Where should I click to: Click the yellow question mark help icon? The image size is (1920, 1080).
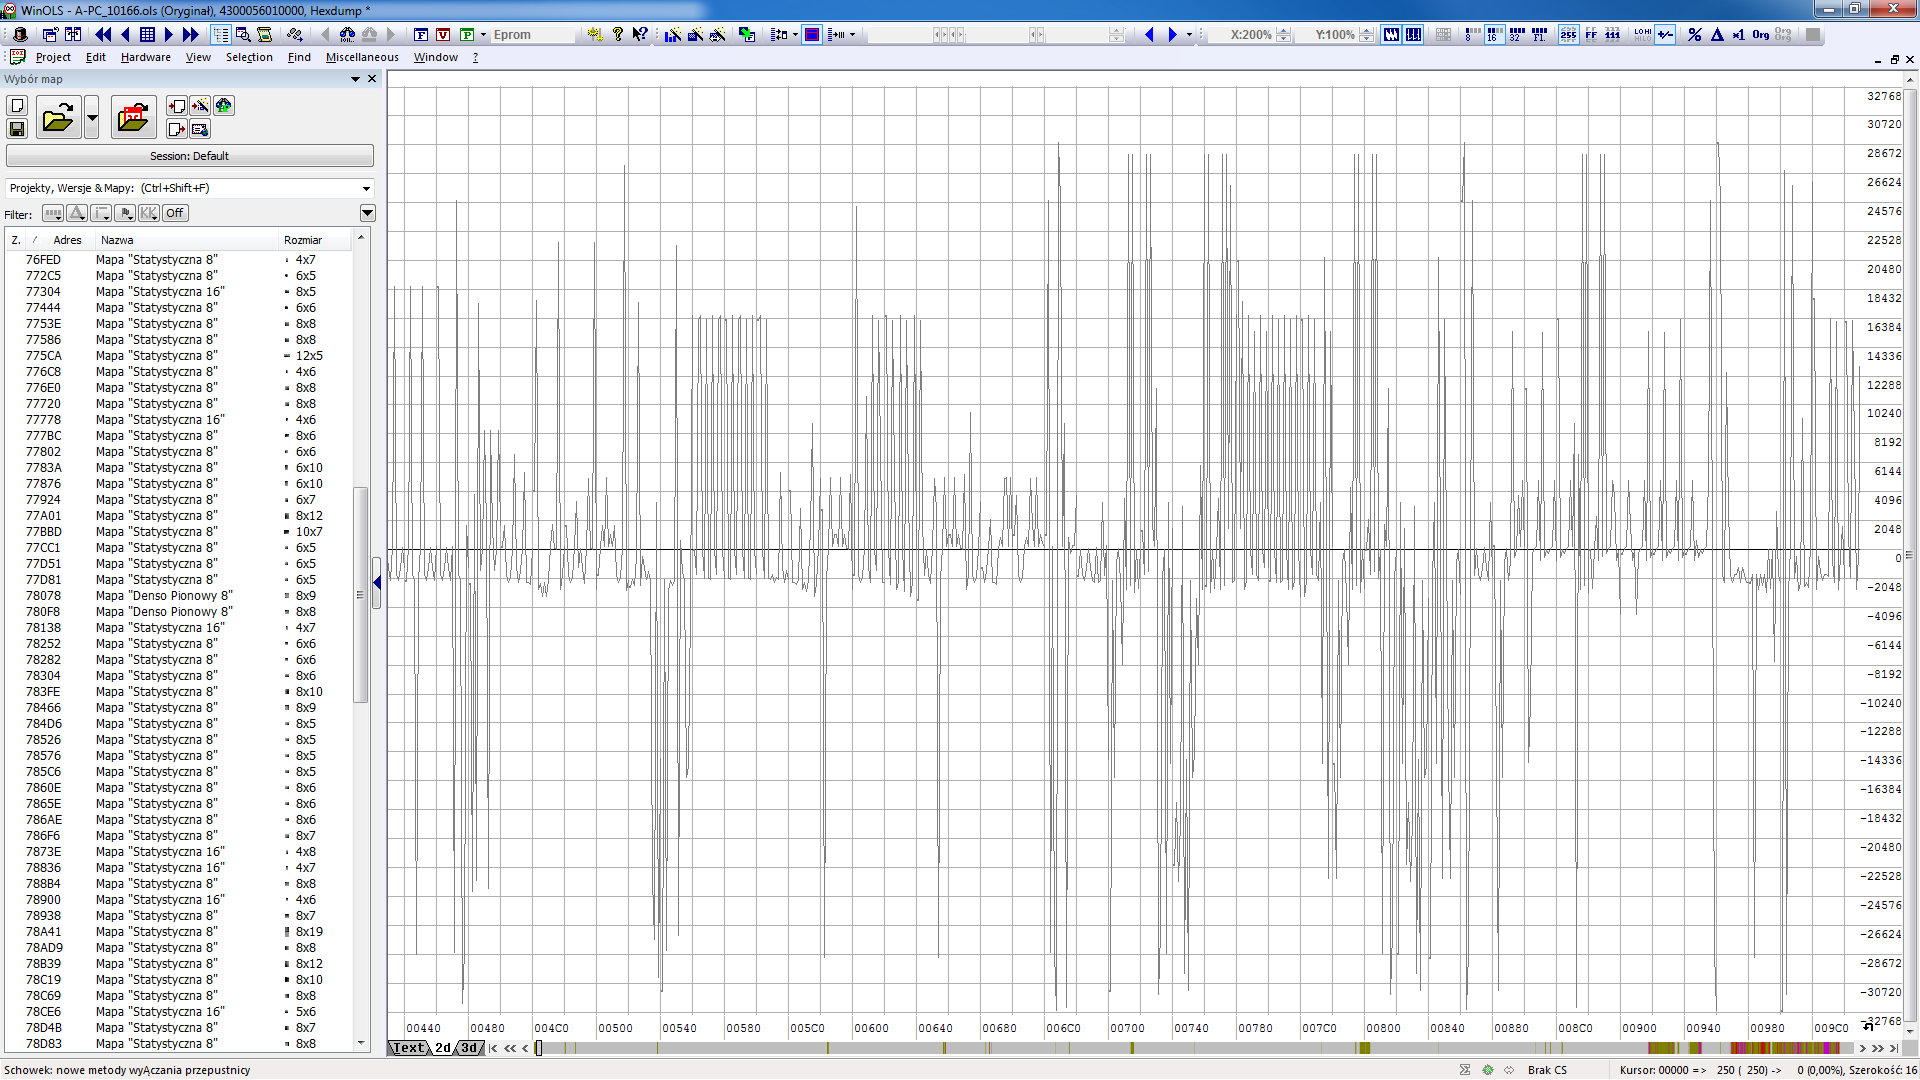pyautogui.click(x=617, y=34)
